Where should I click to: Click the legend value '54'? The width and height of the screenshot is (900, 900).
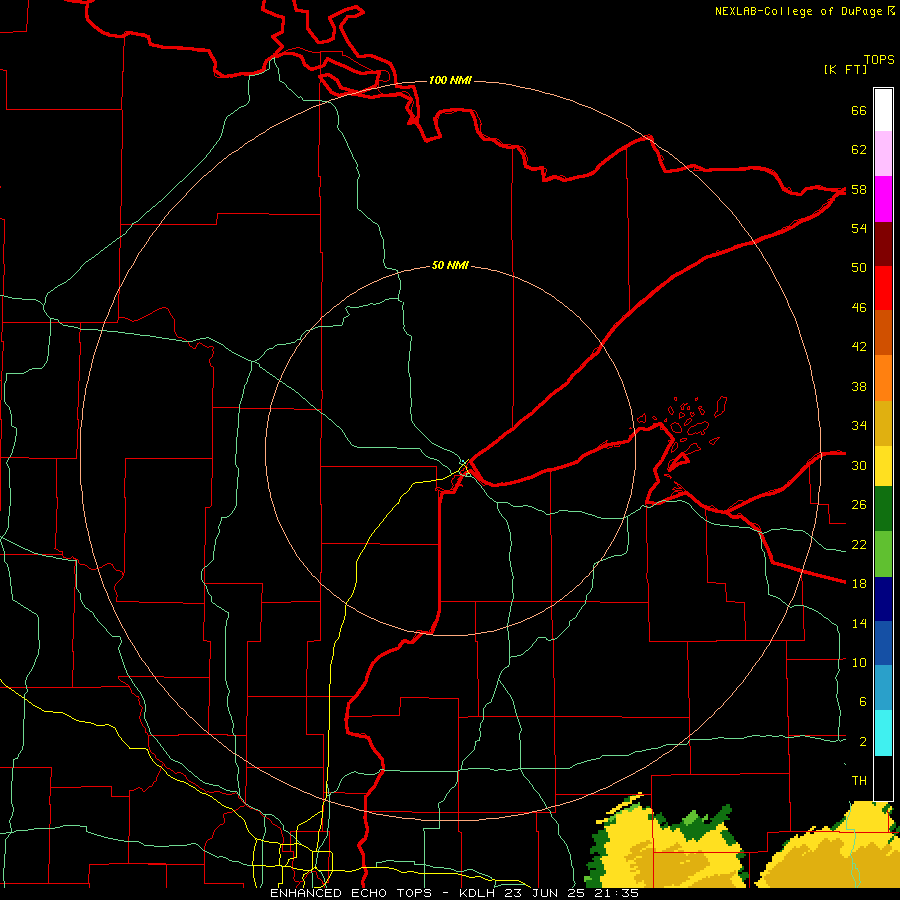point(859,228)
